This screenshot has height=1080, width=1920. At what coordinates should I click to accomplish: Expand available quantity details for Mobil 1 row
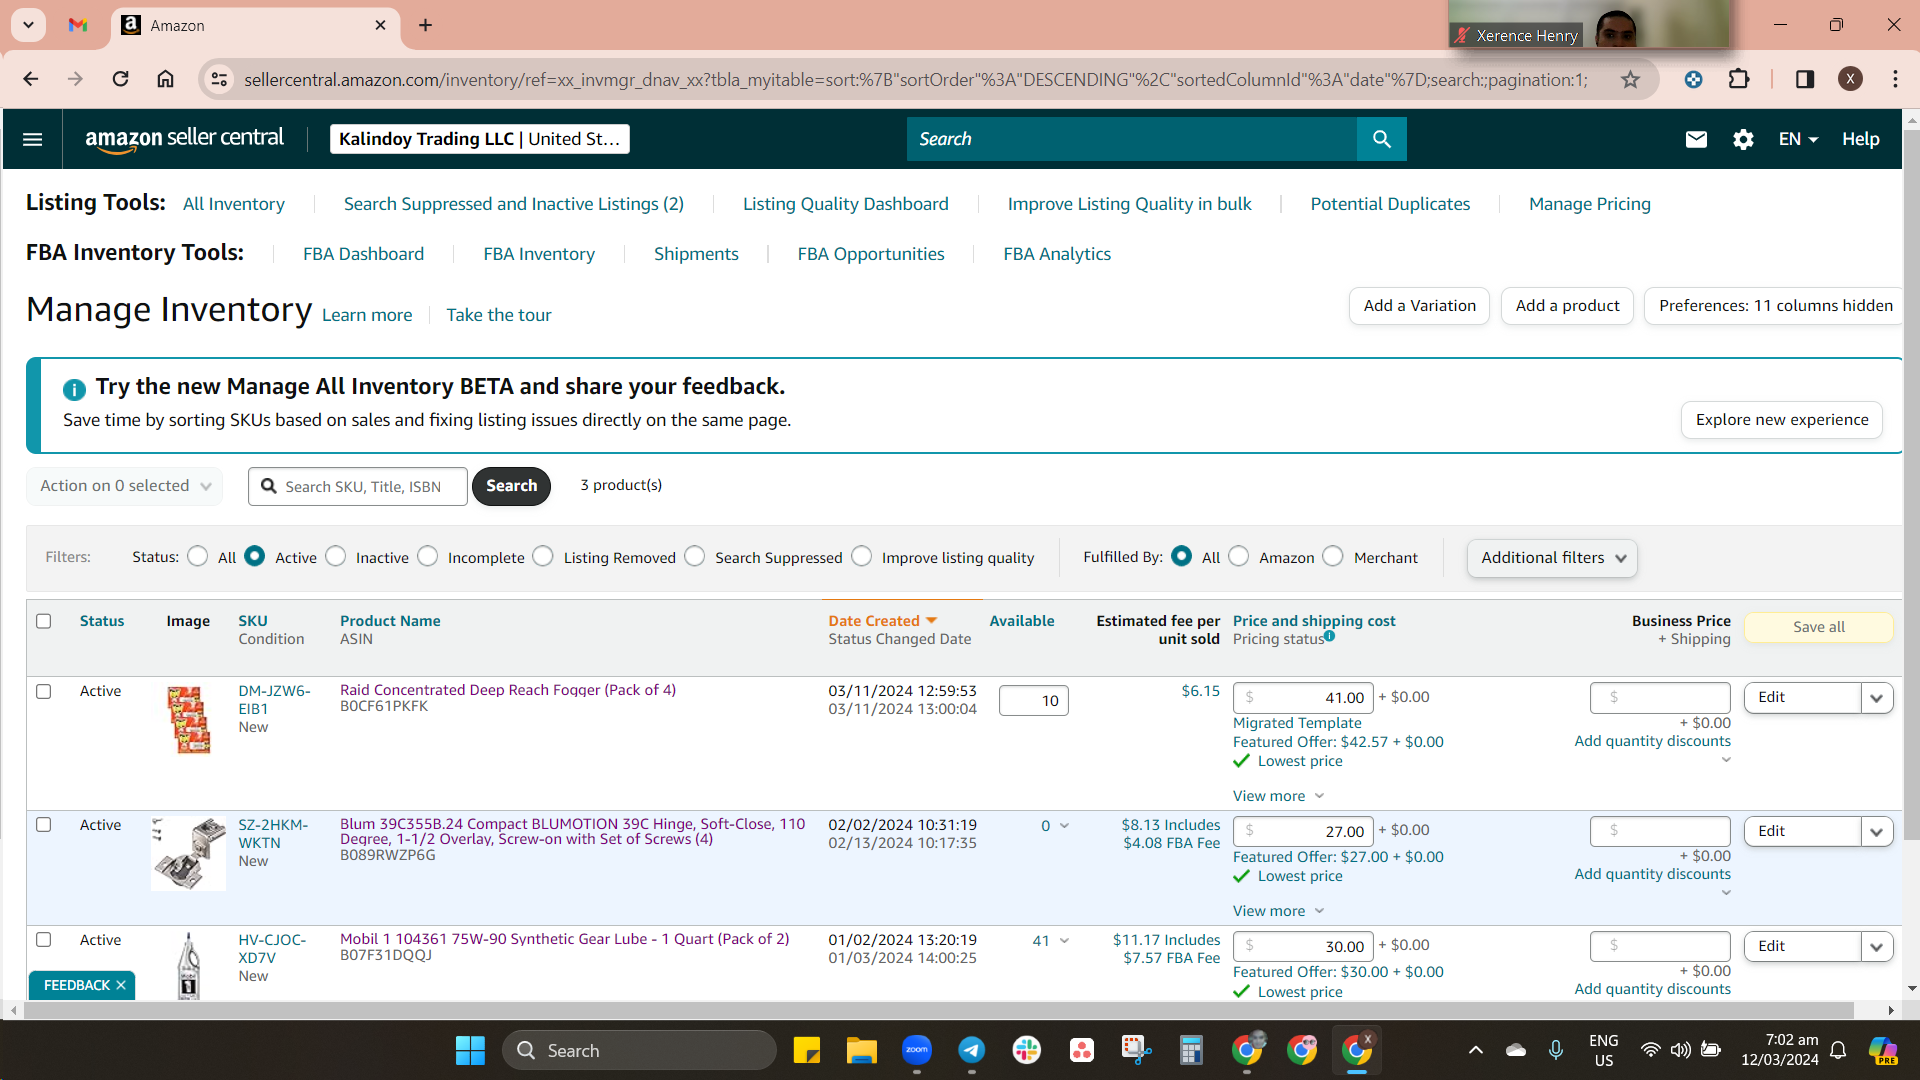coord(1064,941)
